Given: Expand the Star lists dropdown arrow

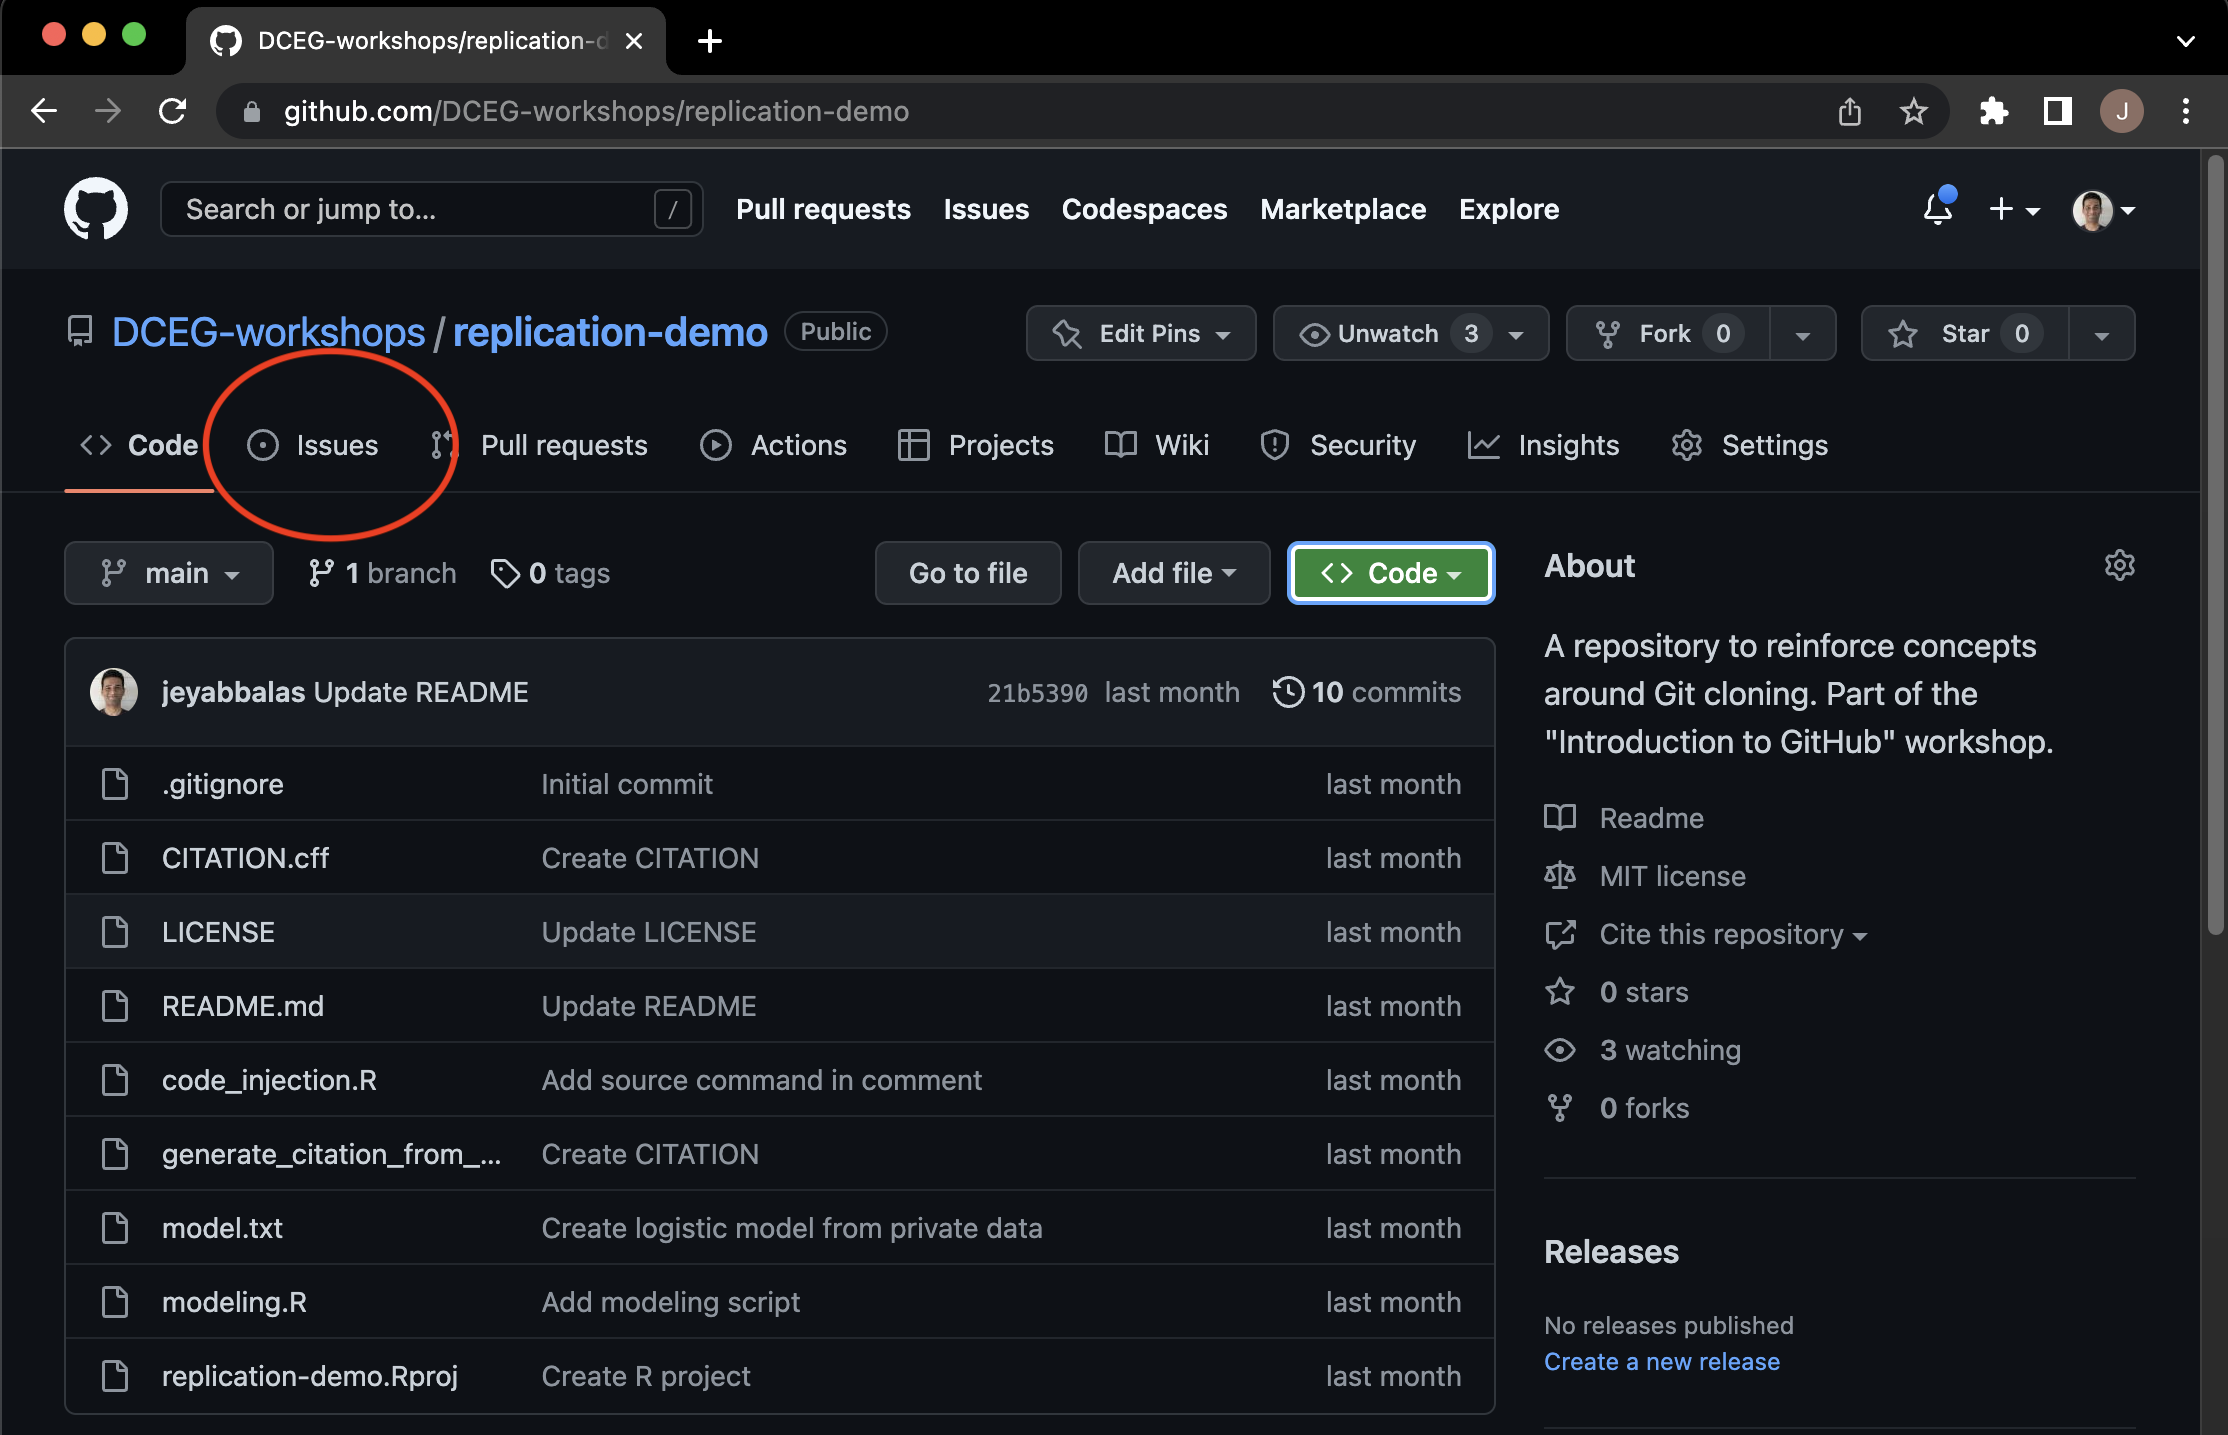Looking at the screenshot, I should click(2101, 333).
